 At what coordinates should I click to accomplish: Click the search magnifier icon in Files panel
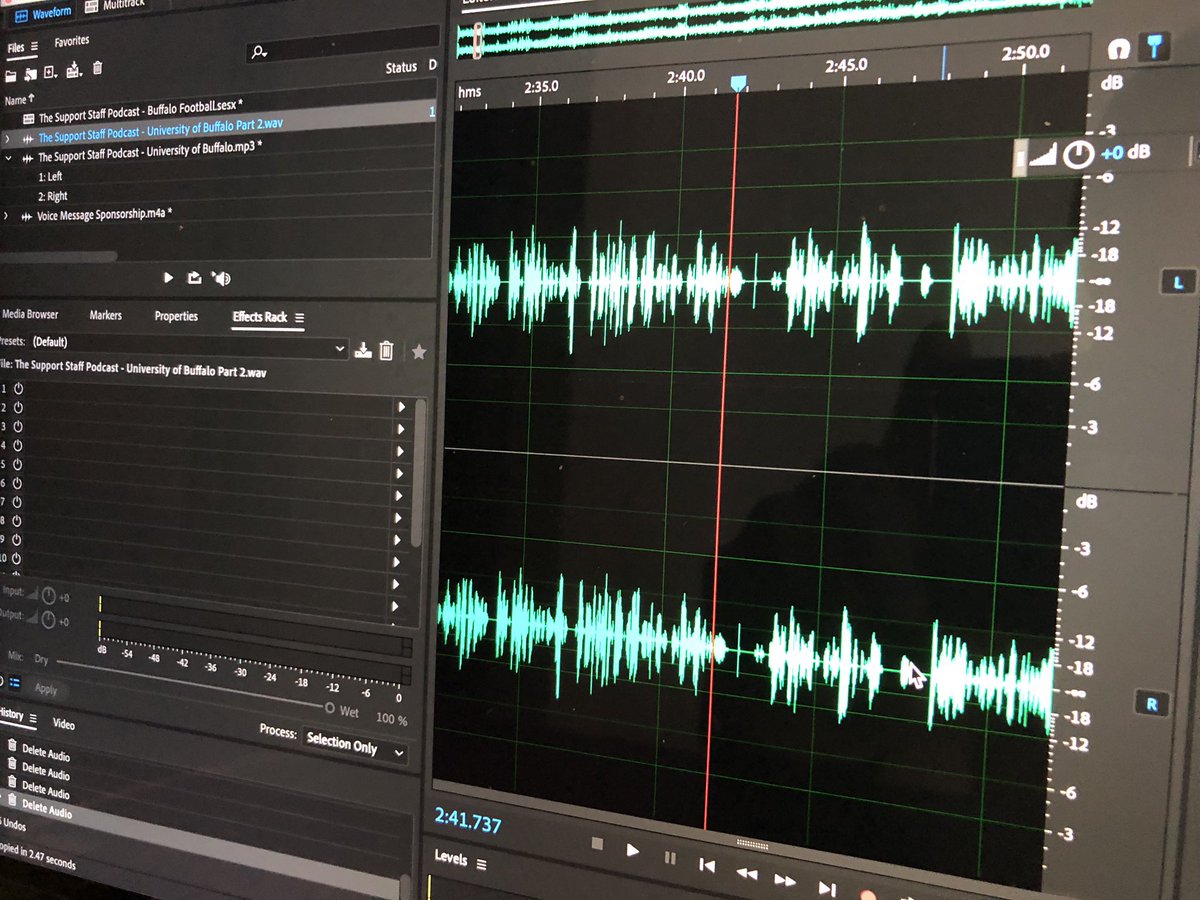click(260, 51)
